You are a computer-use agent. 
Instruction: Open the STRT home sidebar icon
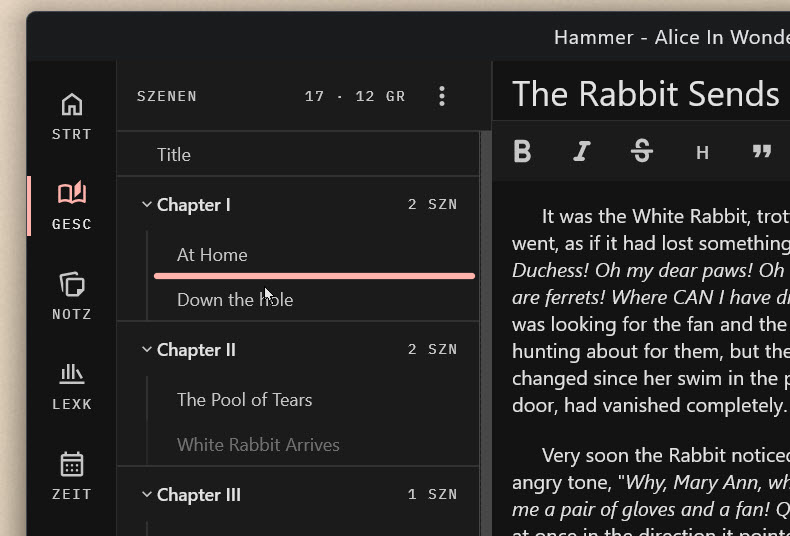[x=72, y=116]
